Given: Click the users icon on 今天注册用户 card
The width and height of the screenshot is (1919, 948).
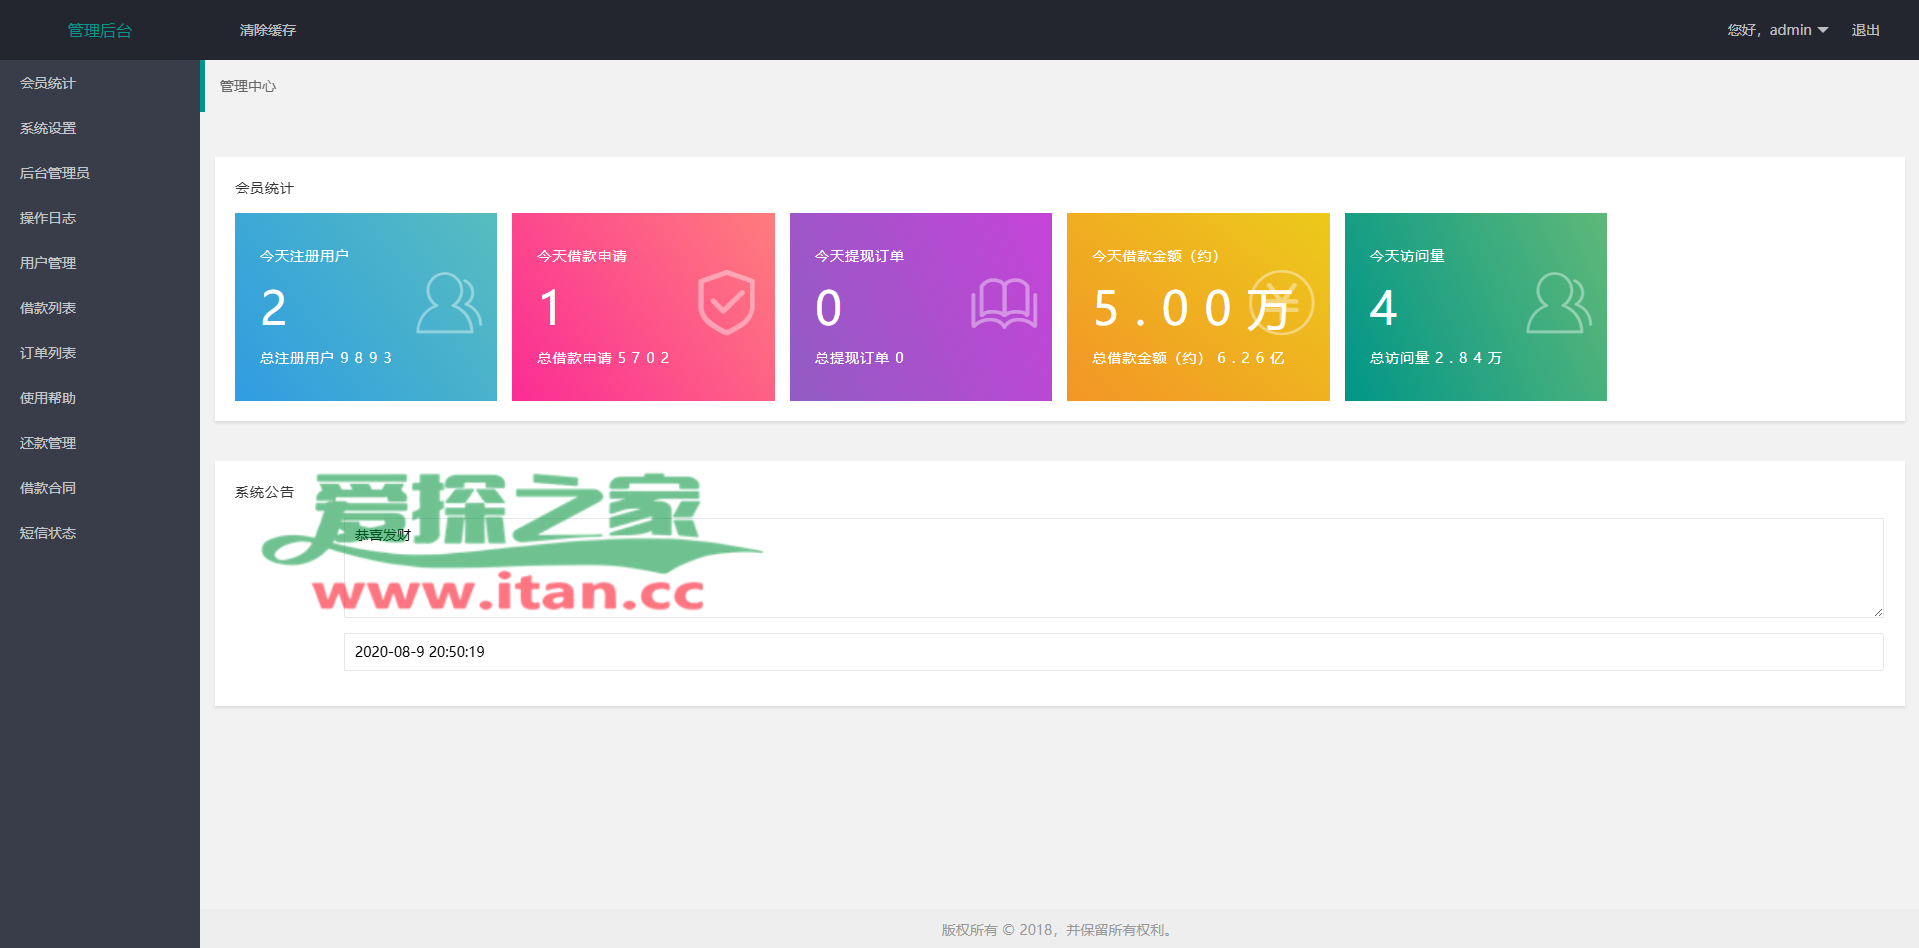Looking at the screenshot, I should coord(449,303).
